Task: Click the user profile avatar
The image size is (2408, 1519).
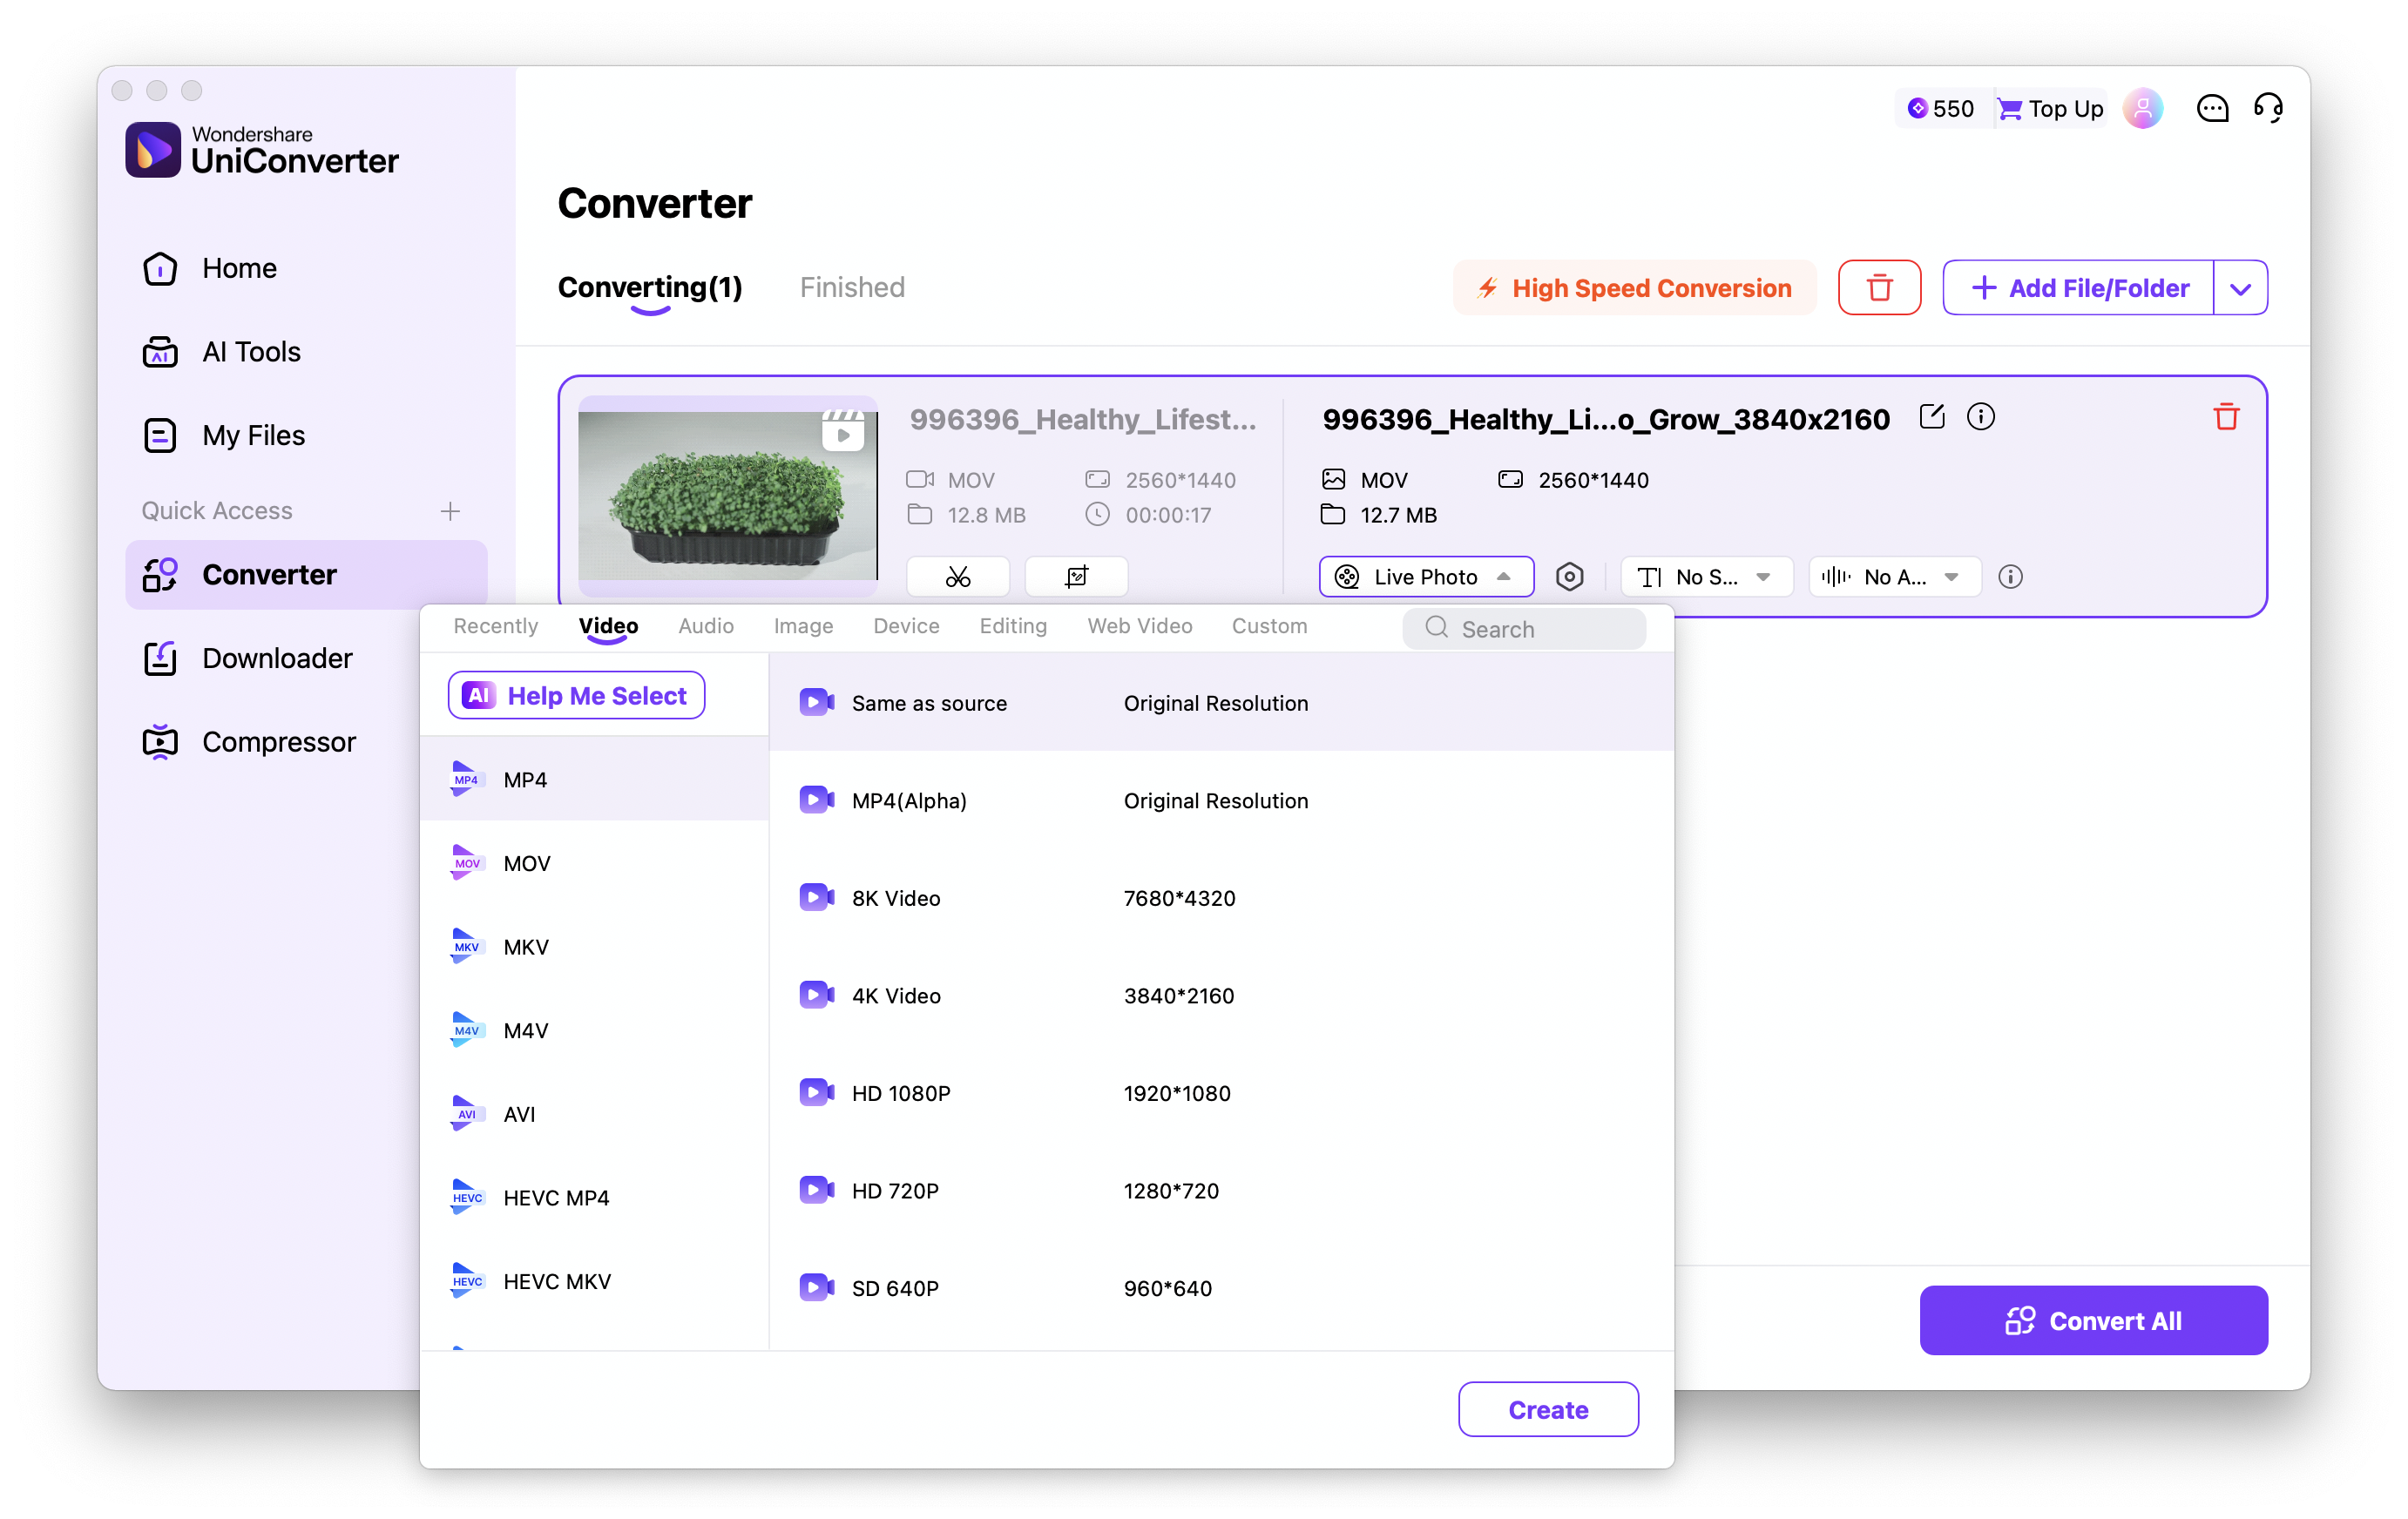Action: (2142, 108)
